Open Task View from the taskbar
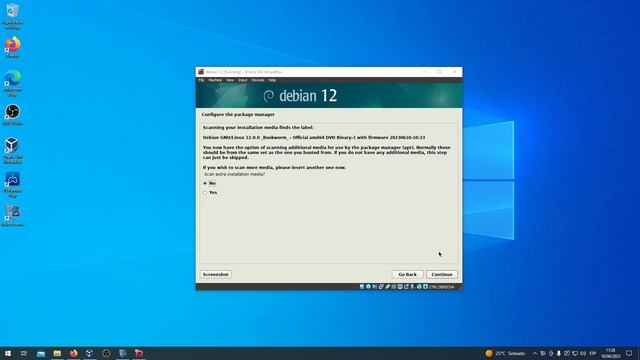The width and height of the screenshot is (640, 360). 24,353
